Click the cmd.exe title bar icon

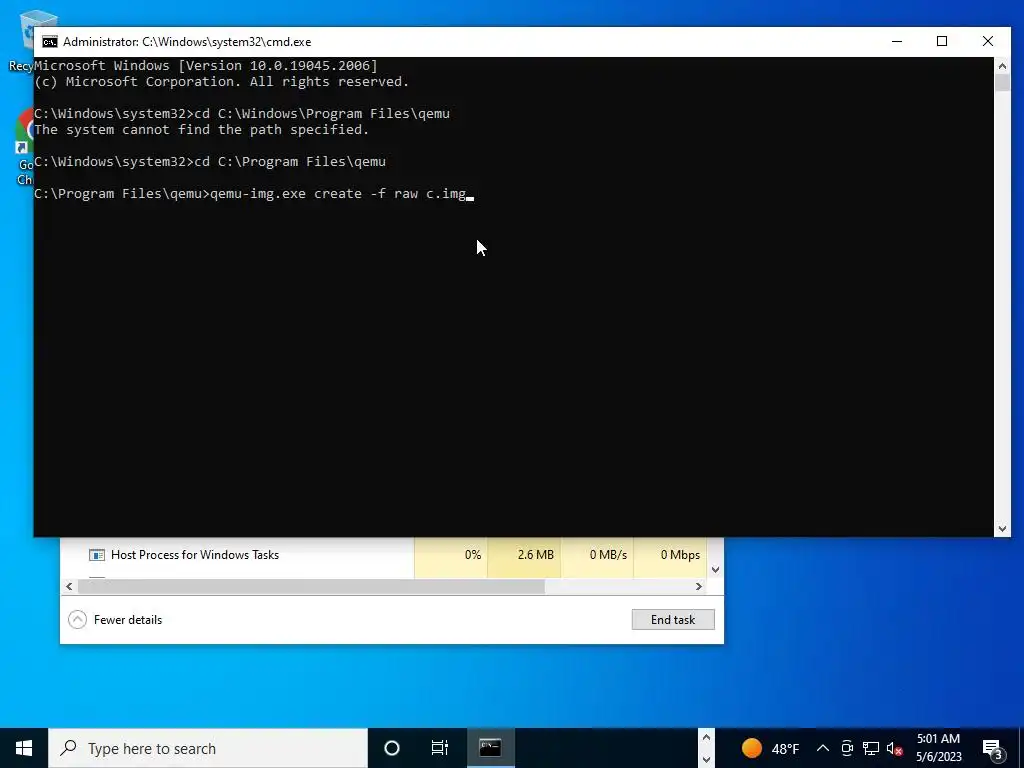coord(50,42)
